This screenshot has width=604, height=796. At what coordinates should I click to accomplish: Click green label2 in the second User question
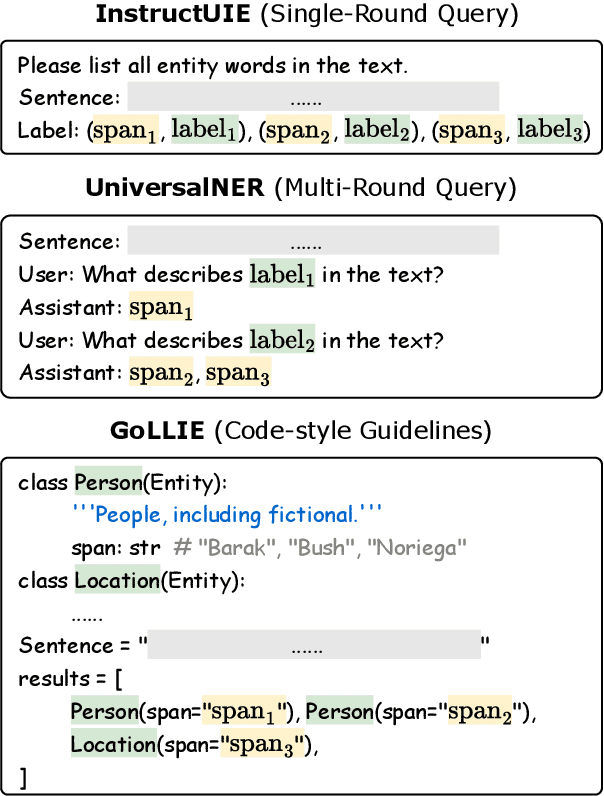point(282,341)
